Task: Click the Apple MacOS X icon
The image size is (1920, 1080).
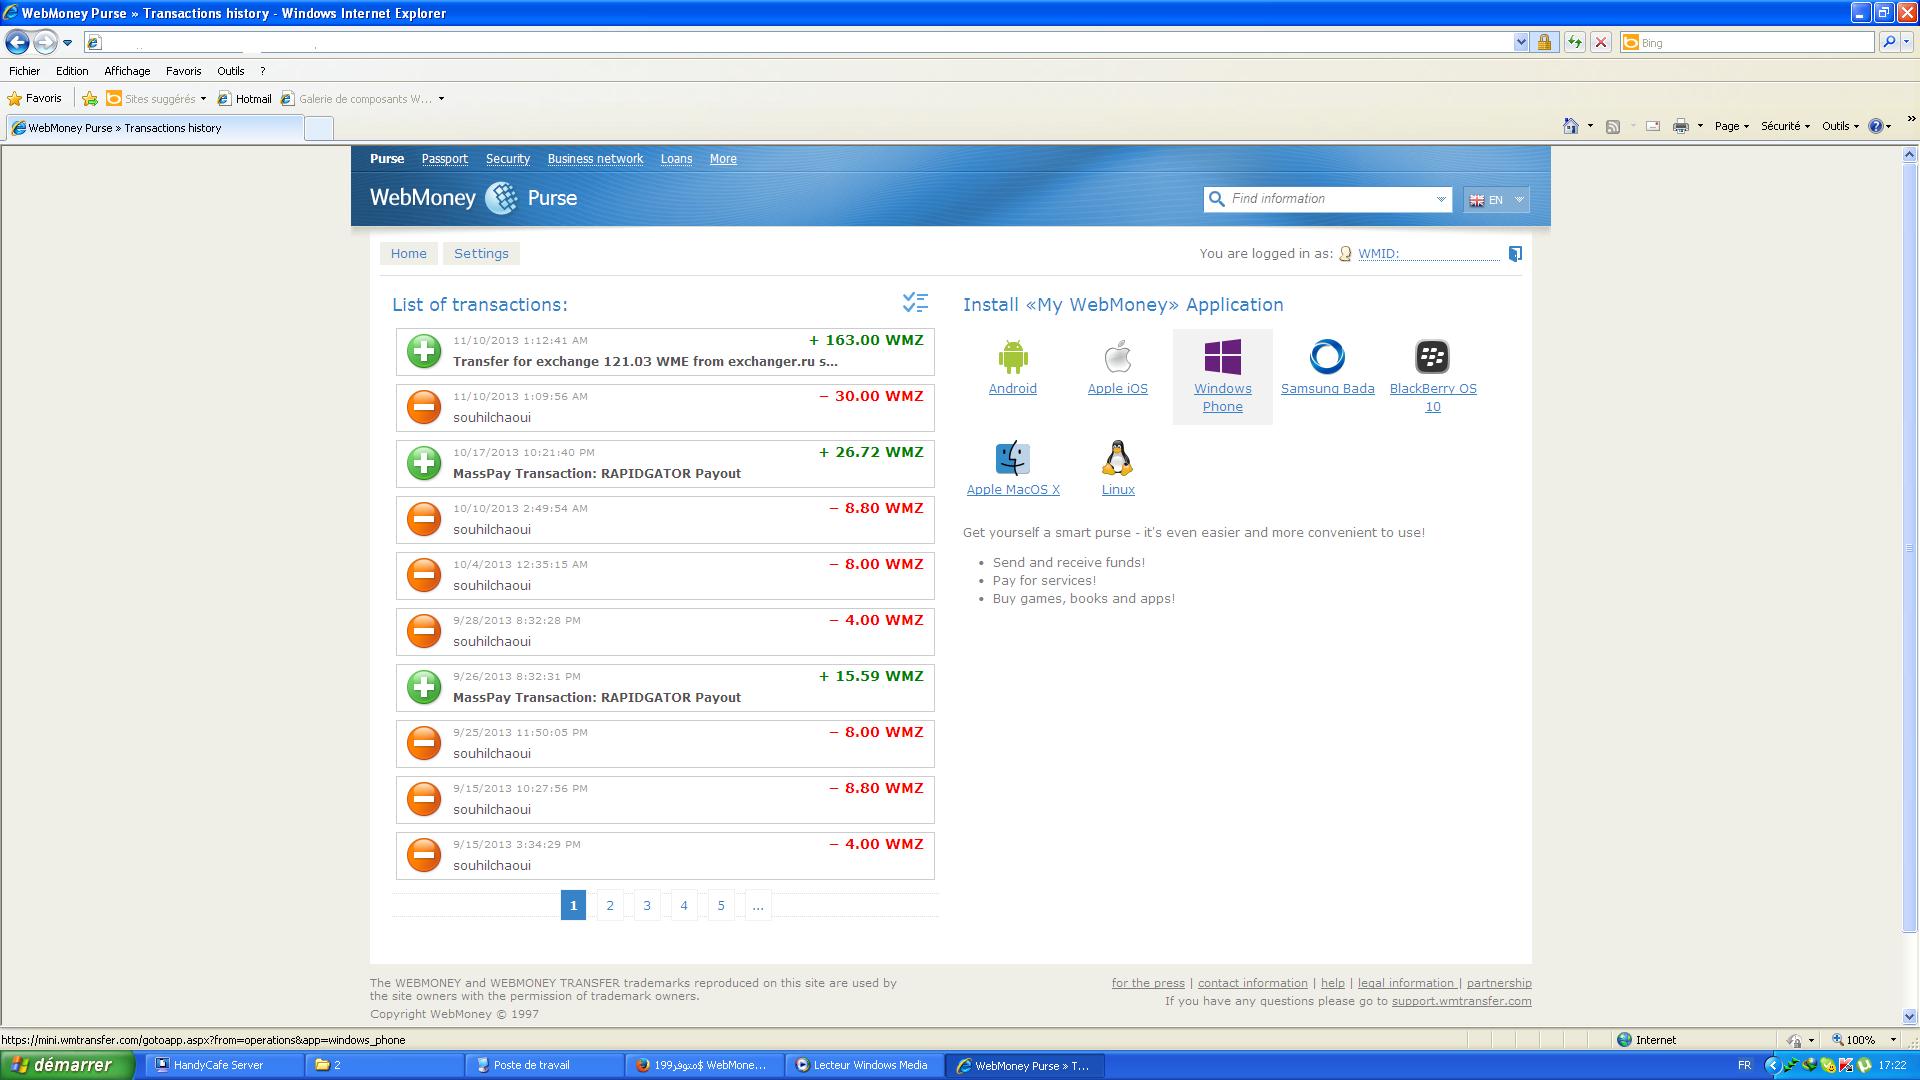Action: (x=1012, y=458)
